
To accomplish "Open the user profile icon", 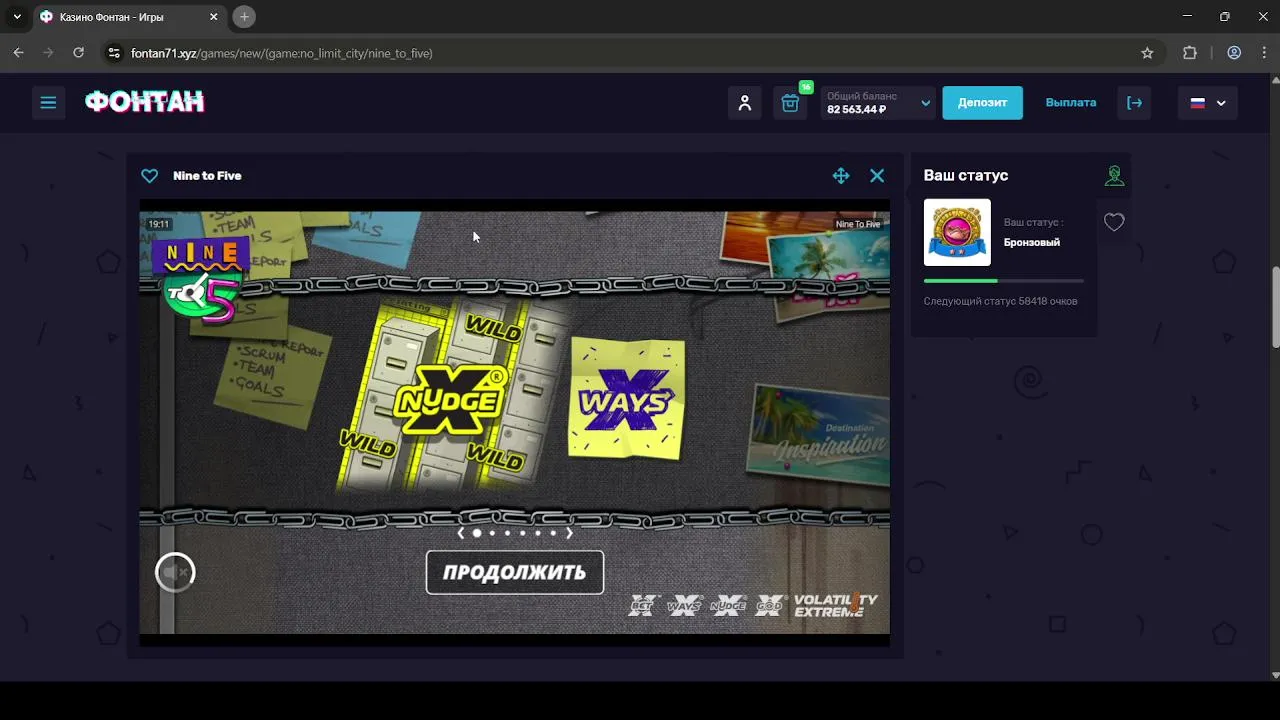I will 745,102.
